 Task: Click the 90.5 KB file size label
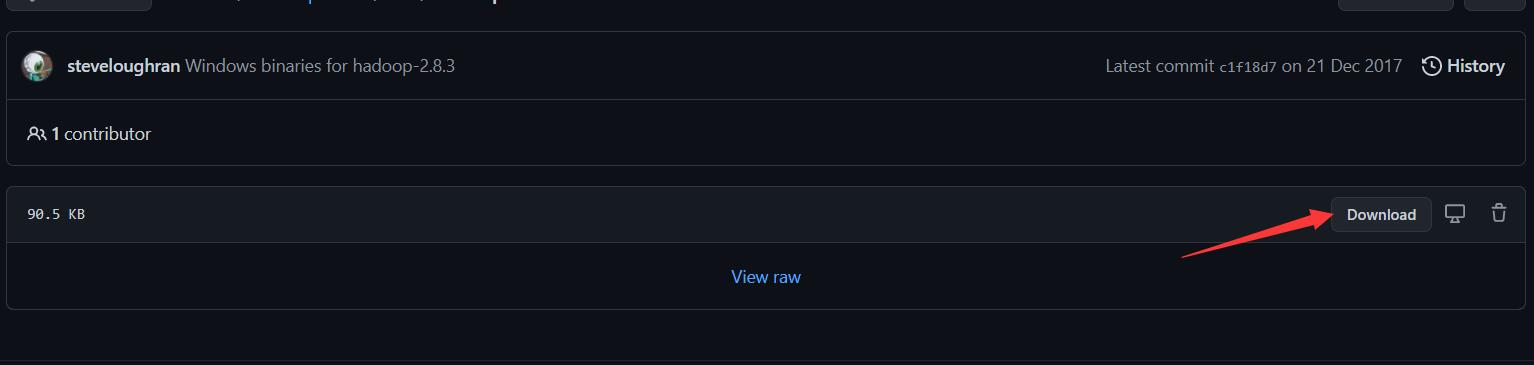click(56, 214)
